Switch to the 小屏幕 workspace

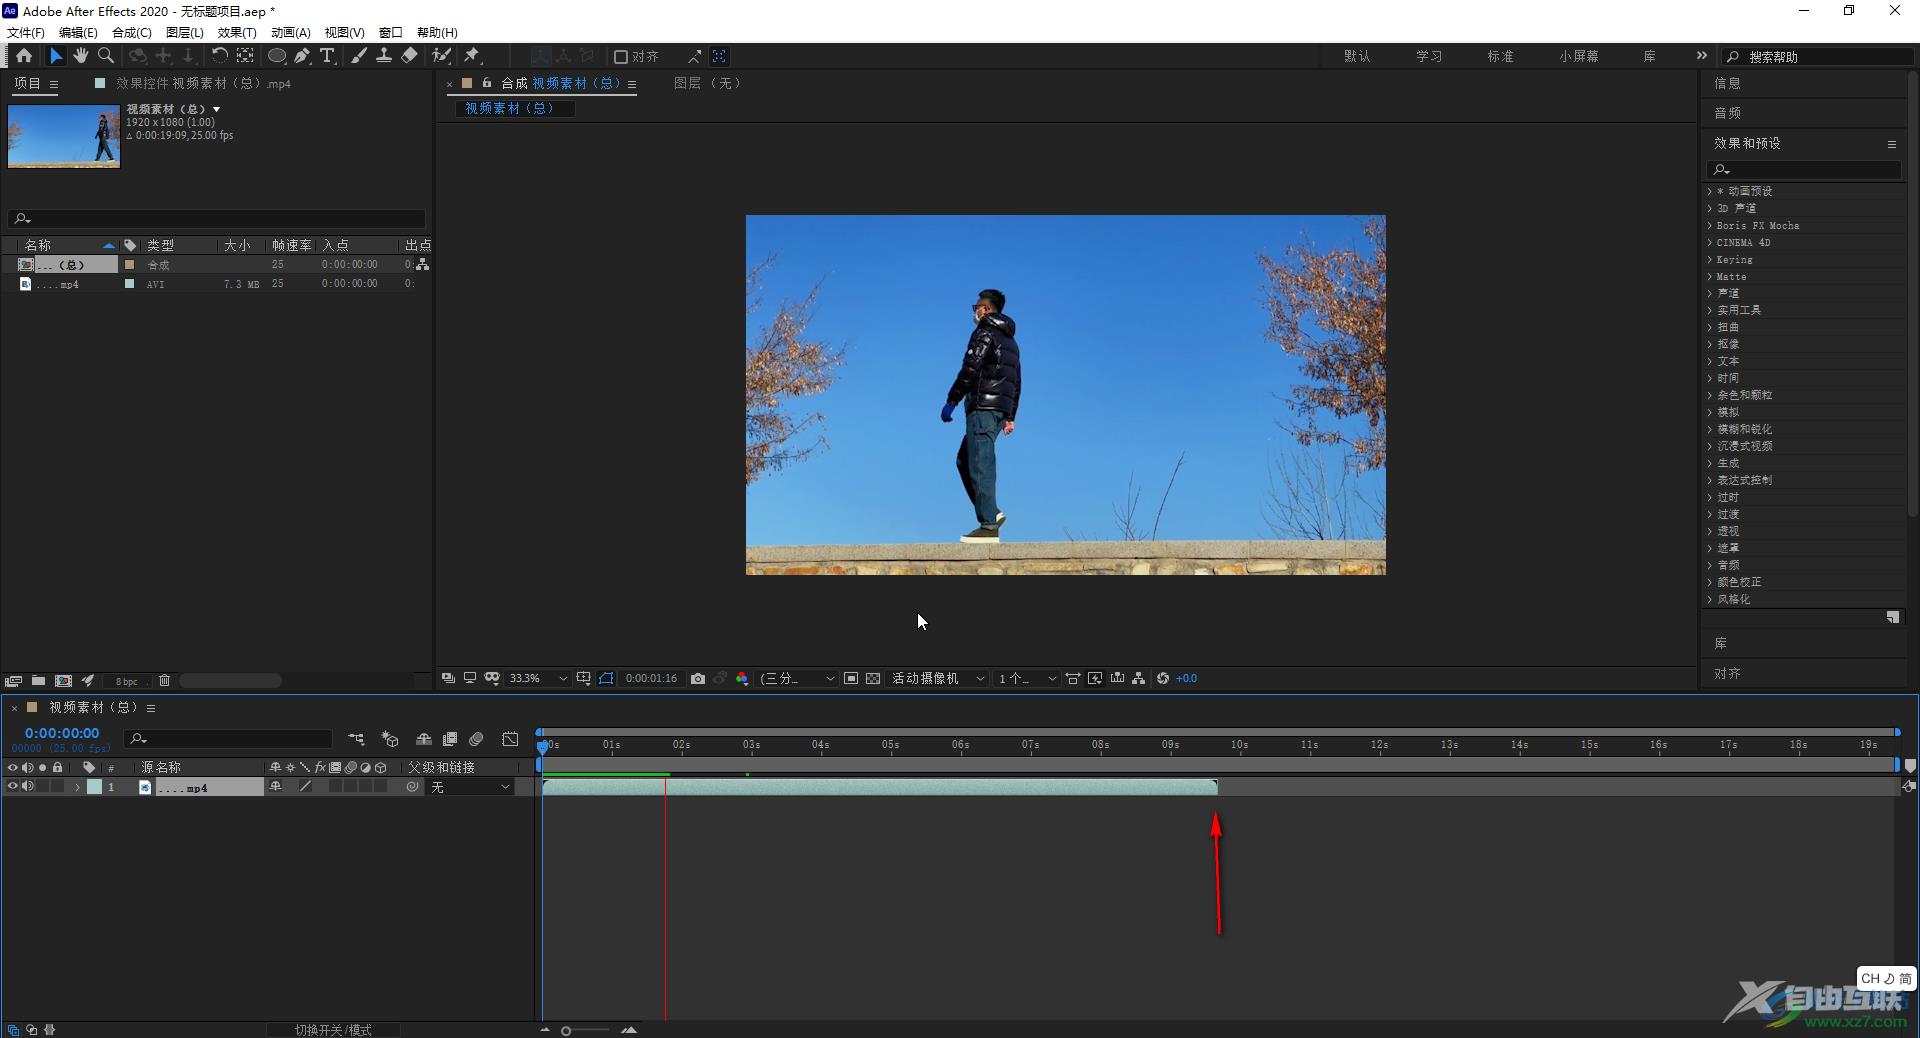[1578, 57]
